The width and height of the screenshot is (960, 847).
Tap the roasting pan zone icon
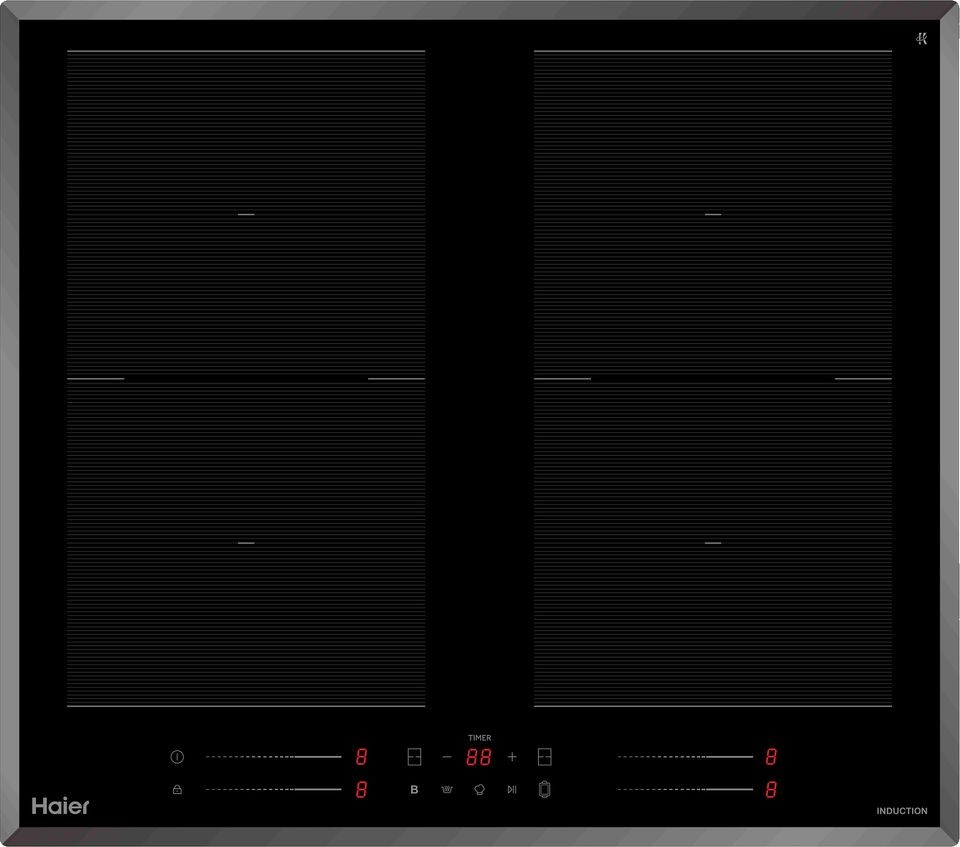click(544, 789)
